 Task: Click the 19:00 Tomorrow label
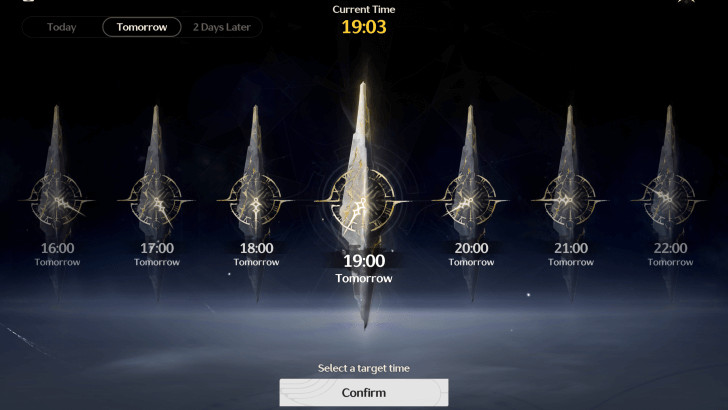pos(364,268)
